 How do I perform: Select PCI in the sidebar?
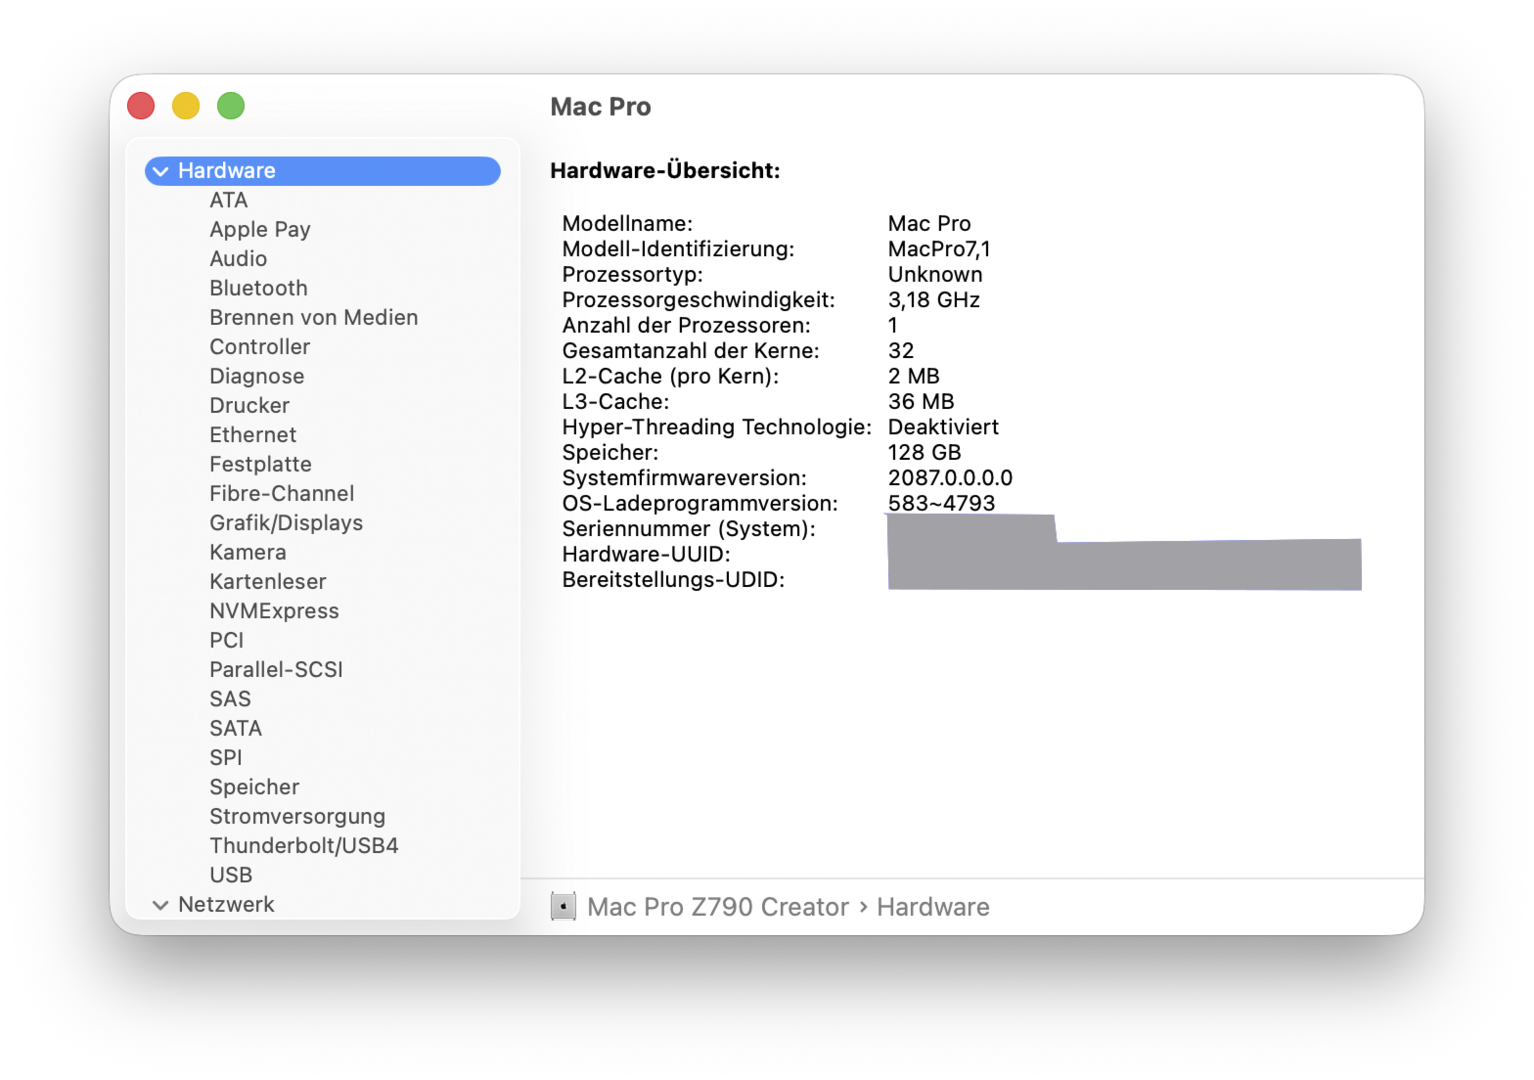pyautogui.click(x=227, y=640)
